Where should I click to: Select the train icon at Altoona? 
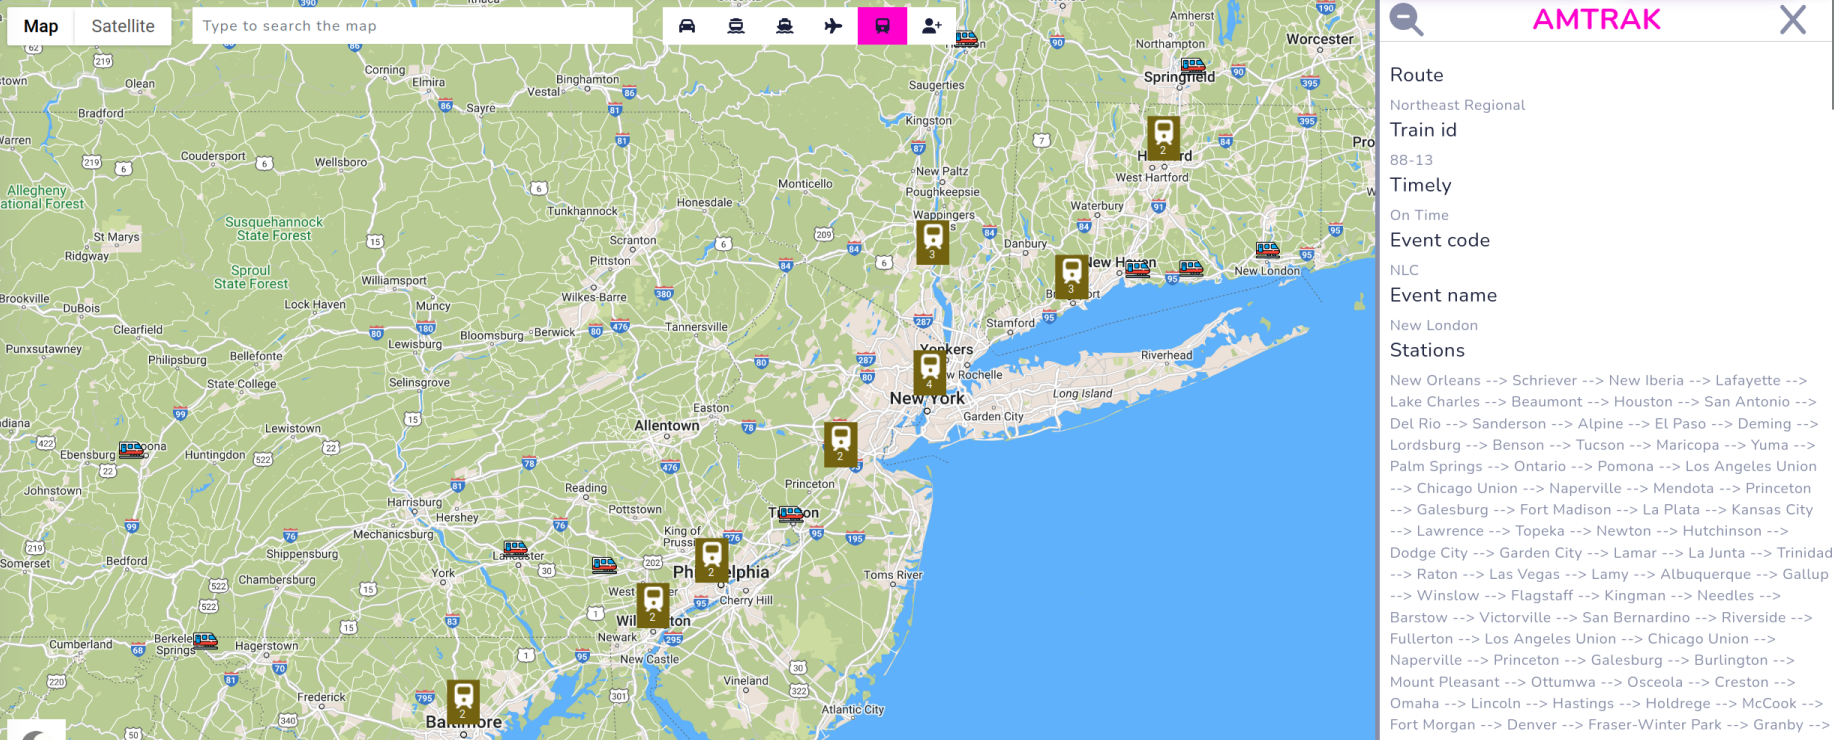[x=131, y=450]
